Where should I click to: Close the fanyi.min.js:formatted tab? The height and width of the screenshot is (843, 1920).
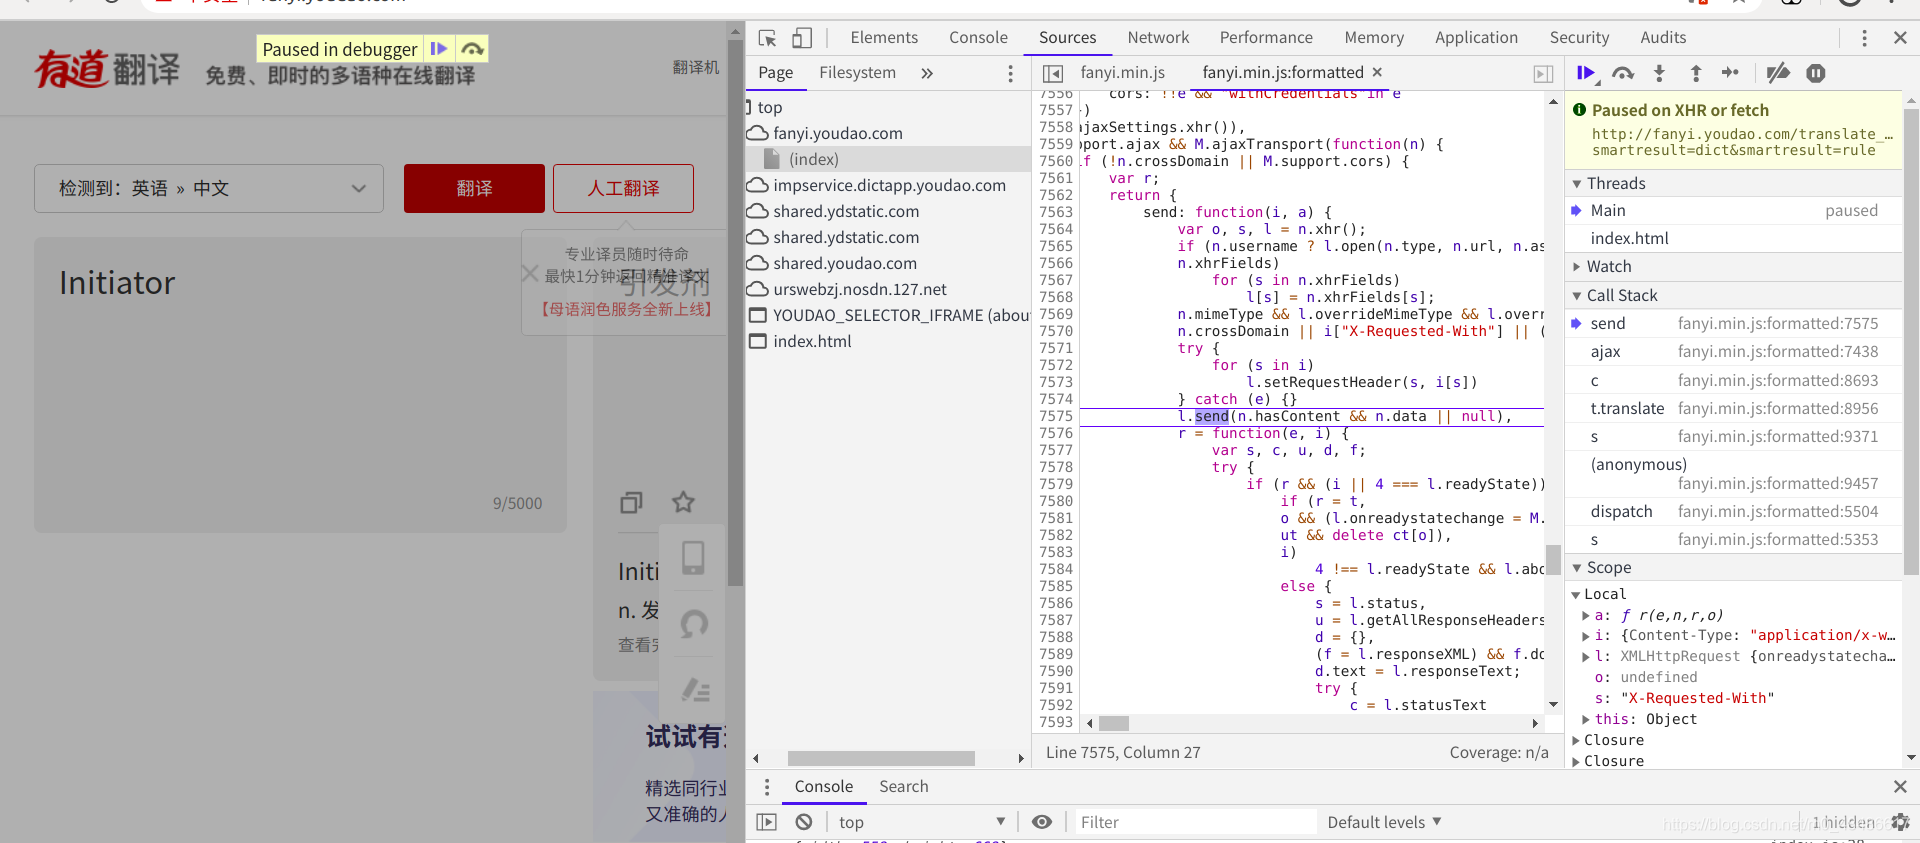[x=1377, y=72]
